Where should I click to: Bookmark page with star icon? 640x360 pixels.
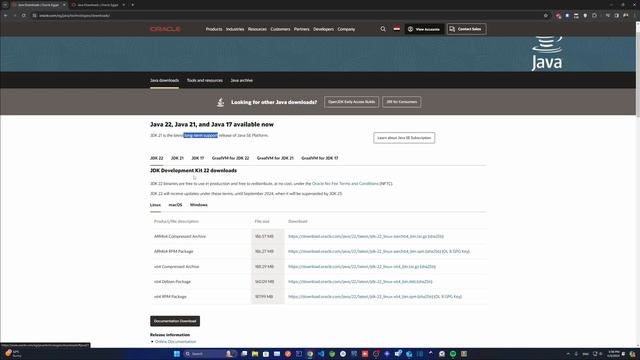coord(546,16)
